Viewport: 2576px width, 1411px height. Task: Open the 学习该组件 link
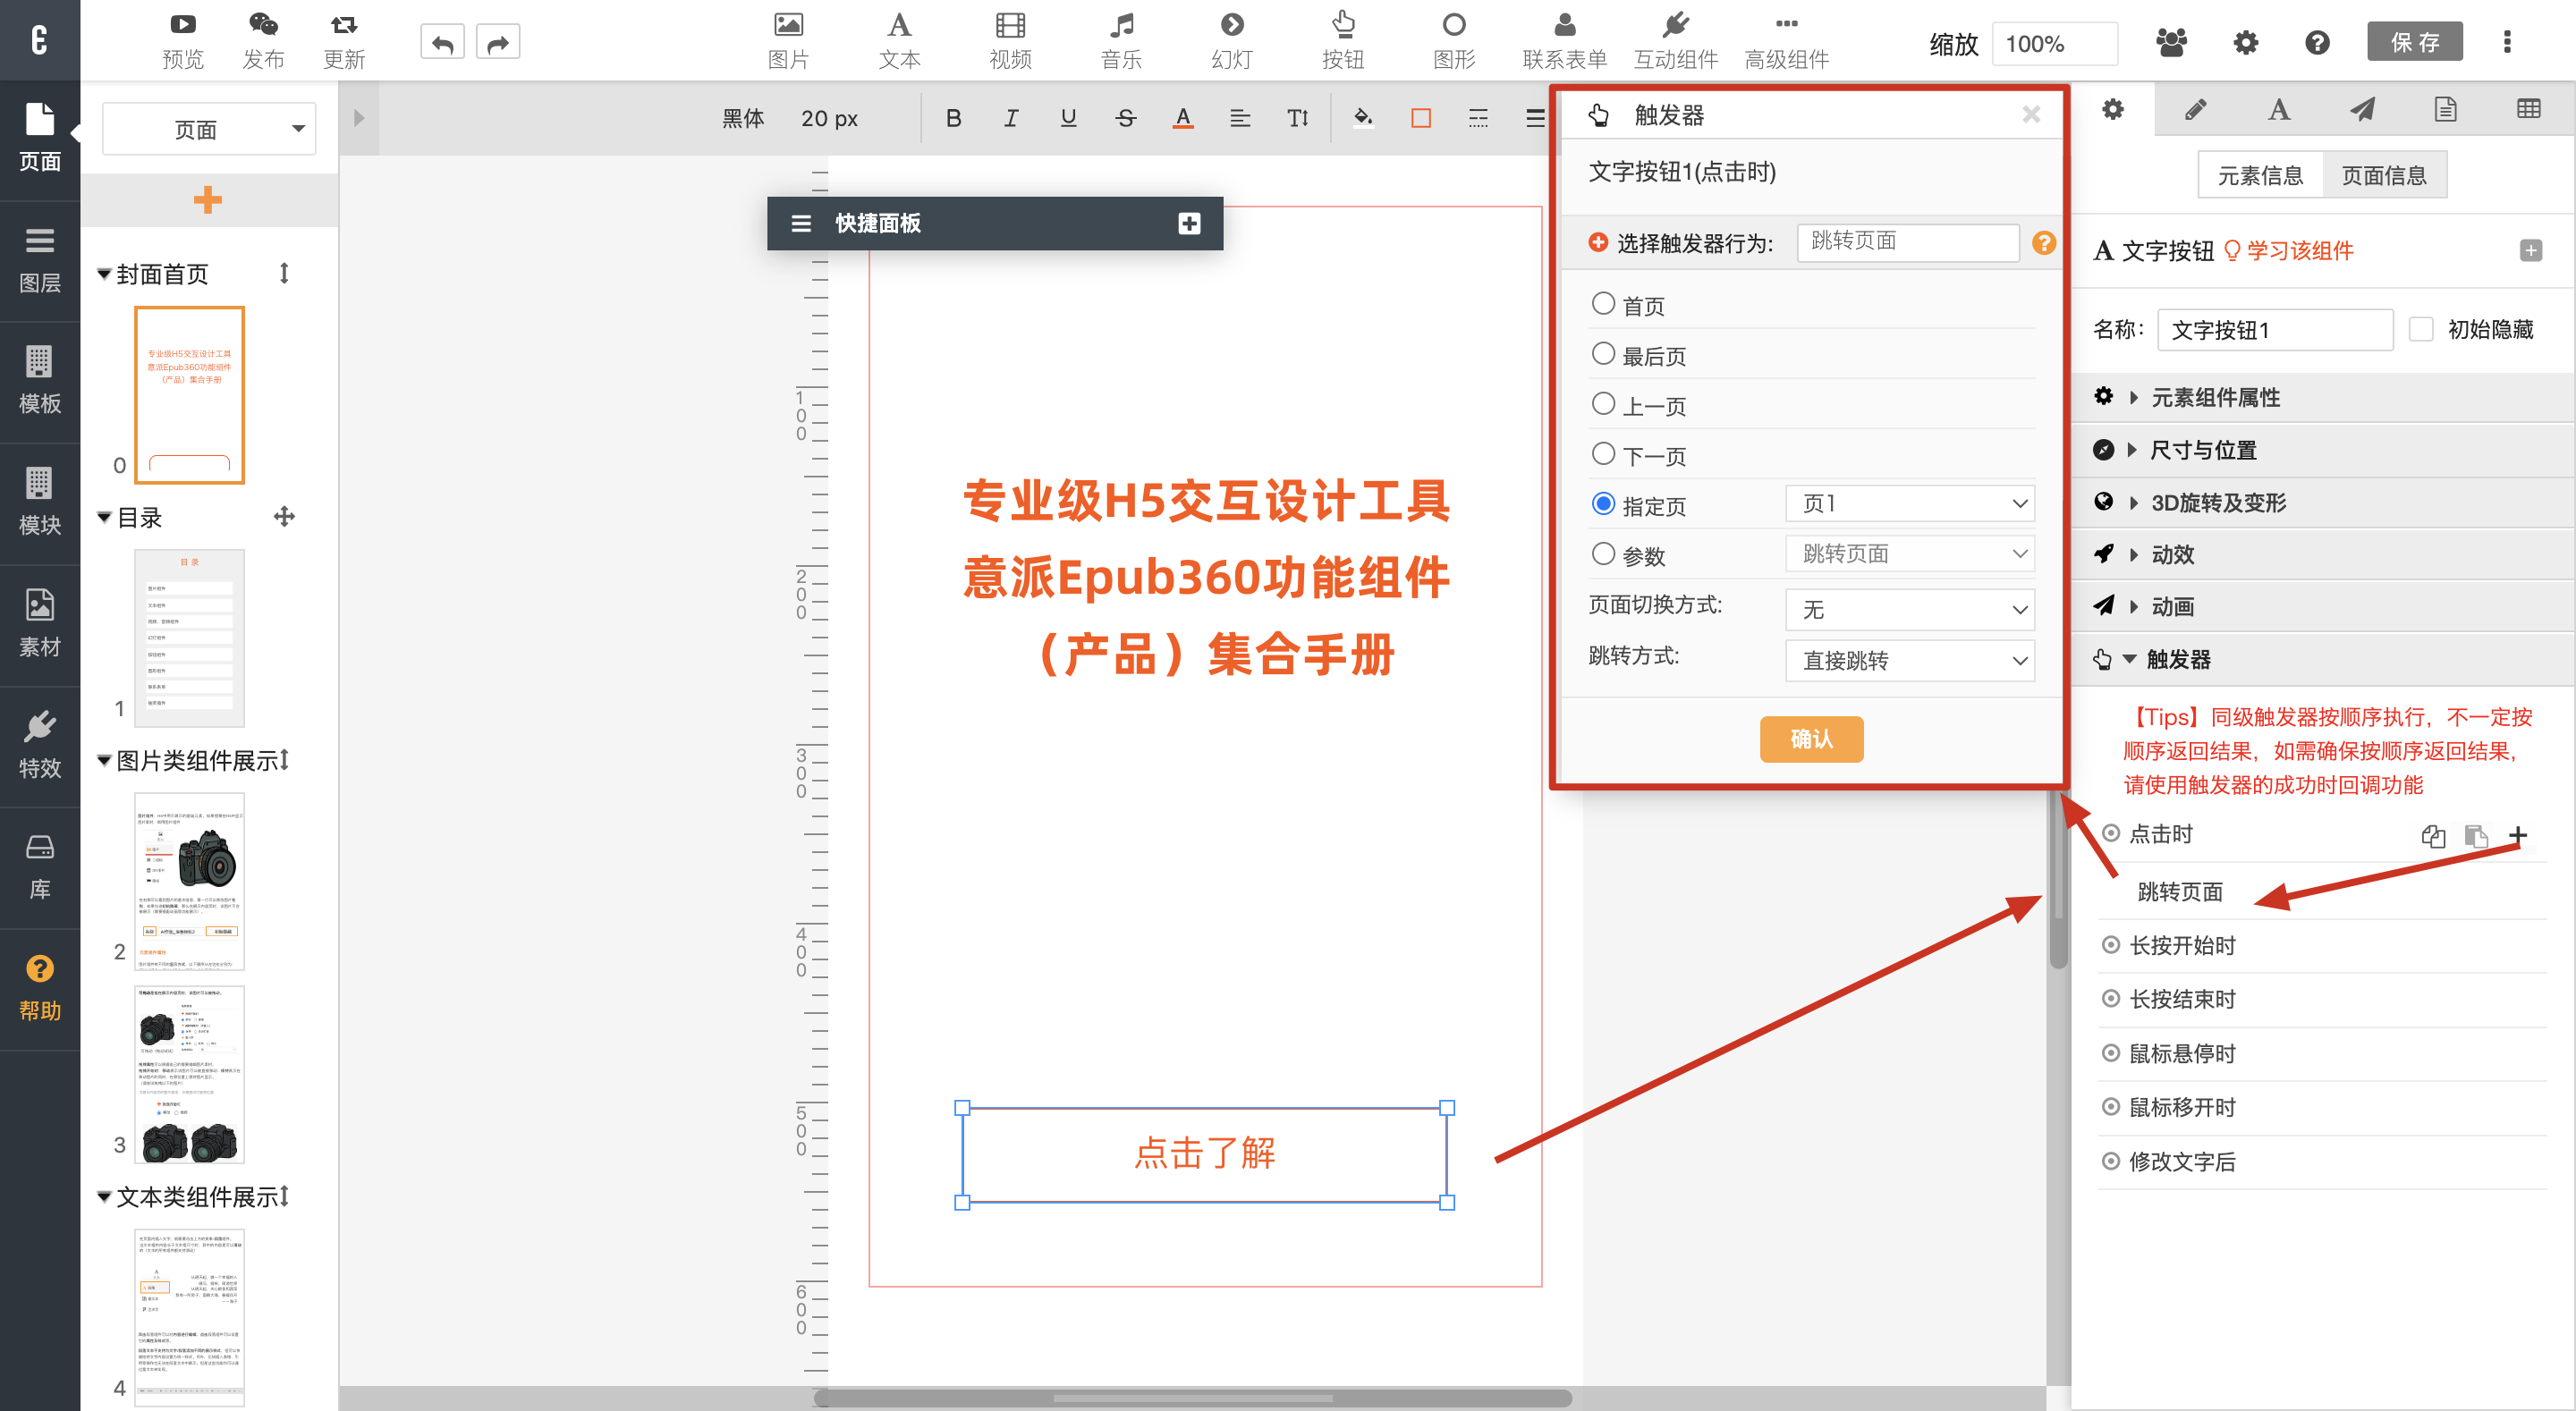[2299, 251]
